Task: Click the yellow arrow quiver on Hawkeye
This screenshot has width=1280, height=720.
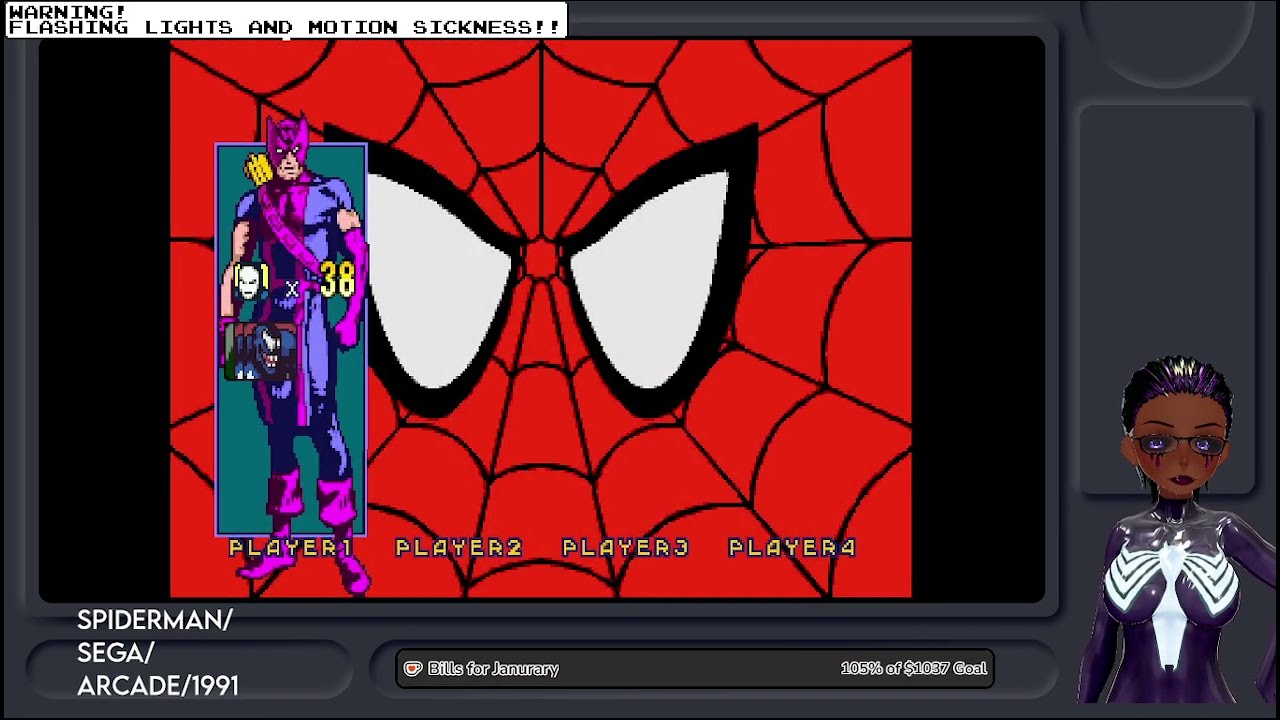Action: [258, 170]
